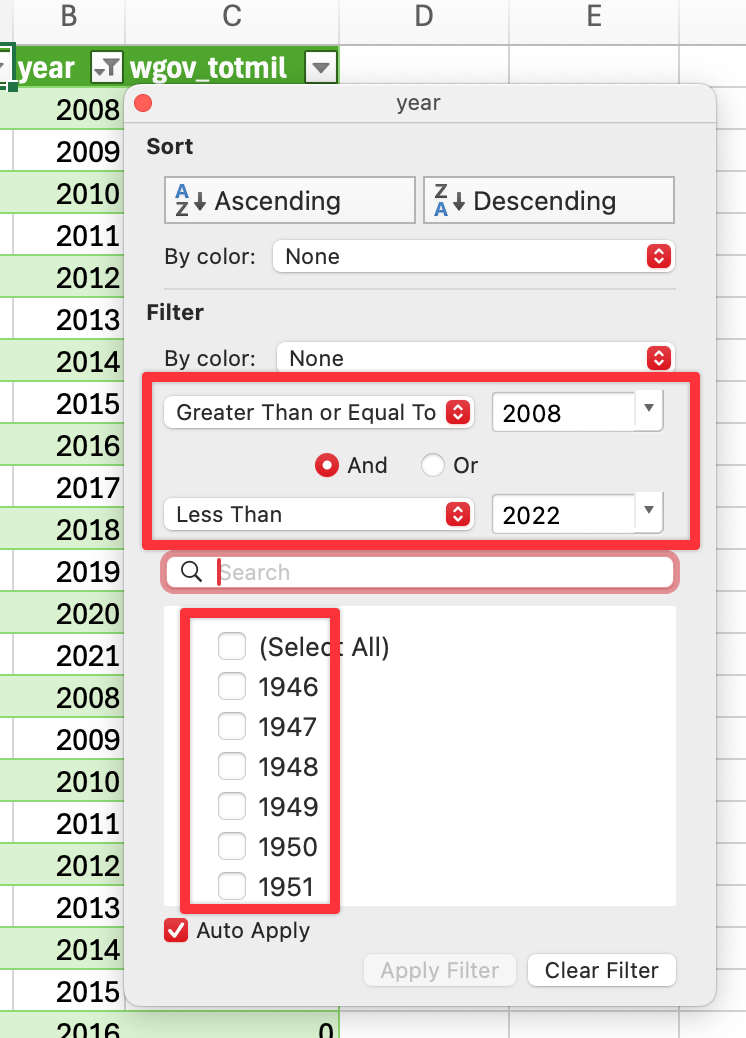746x1038 pixels.
Task: Check the (Select All) checkbox
Action: [232, 646]
